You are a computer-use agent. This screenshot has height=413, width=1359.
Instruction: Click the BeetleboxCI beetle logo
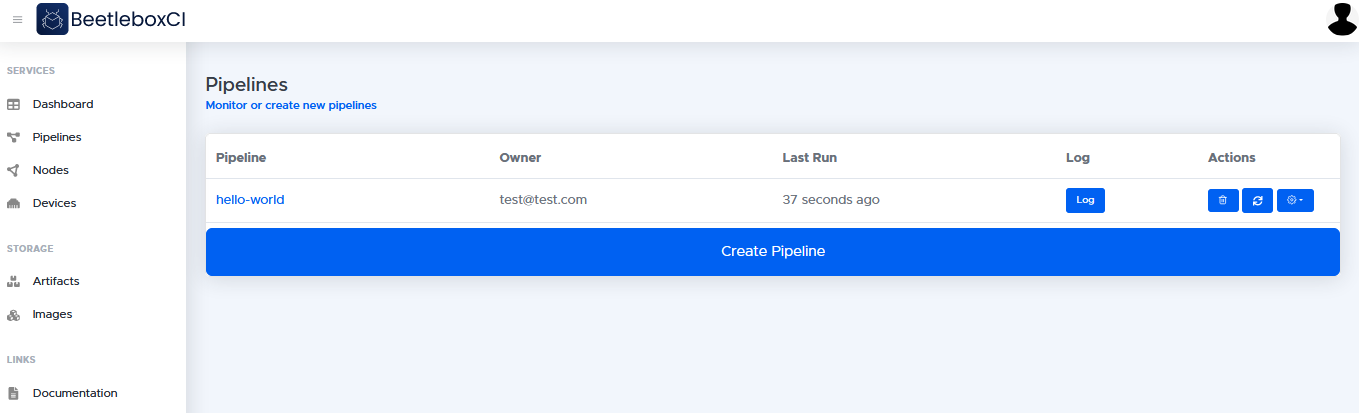click(x=52, y=19)
